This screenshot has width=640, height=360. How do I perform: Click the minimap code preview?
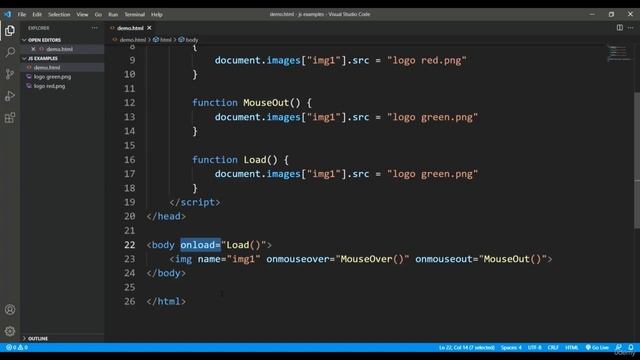(x=618, y=53)
